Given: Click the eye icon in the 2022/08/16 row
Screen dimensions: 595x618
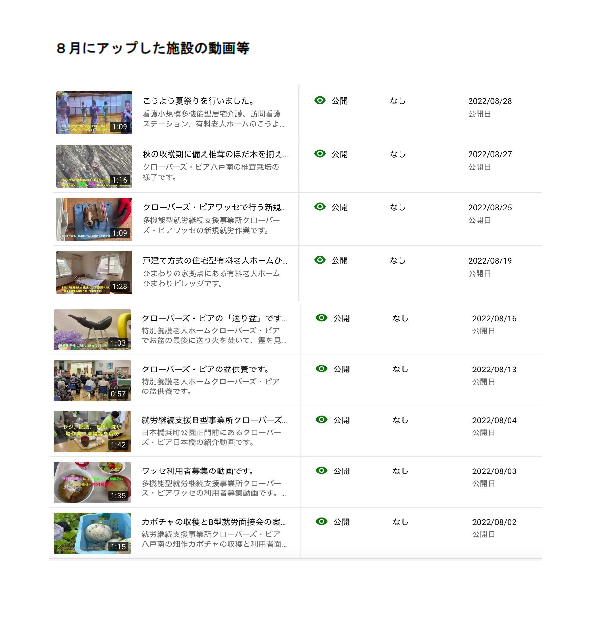Looking at the screenshot, I should coord(322,318).
